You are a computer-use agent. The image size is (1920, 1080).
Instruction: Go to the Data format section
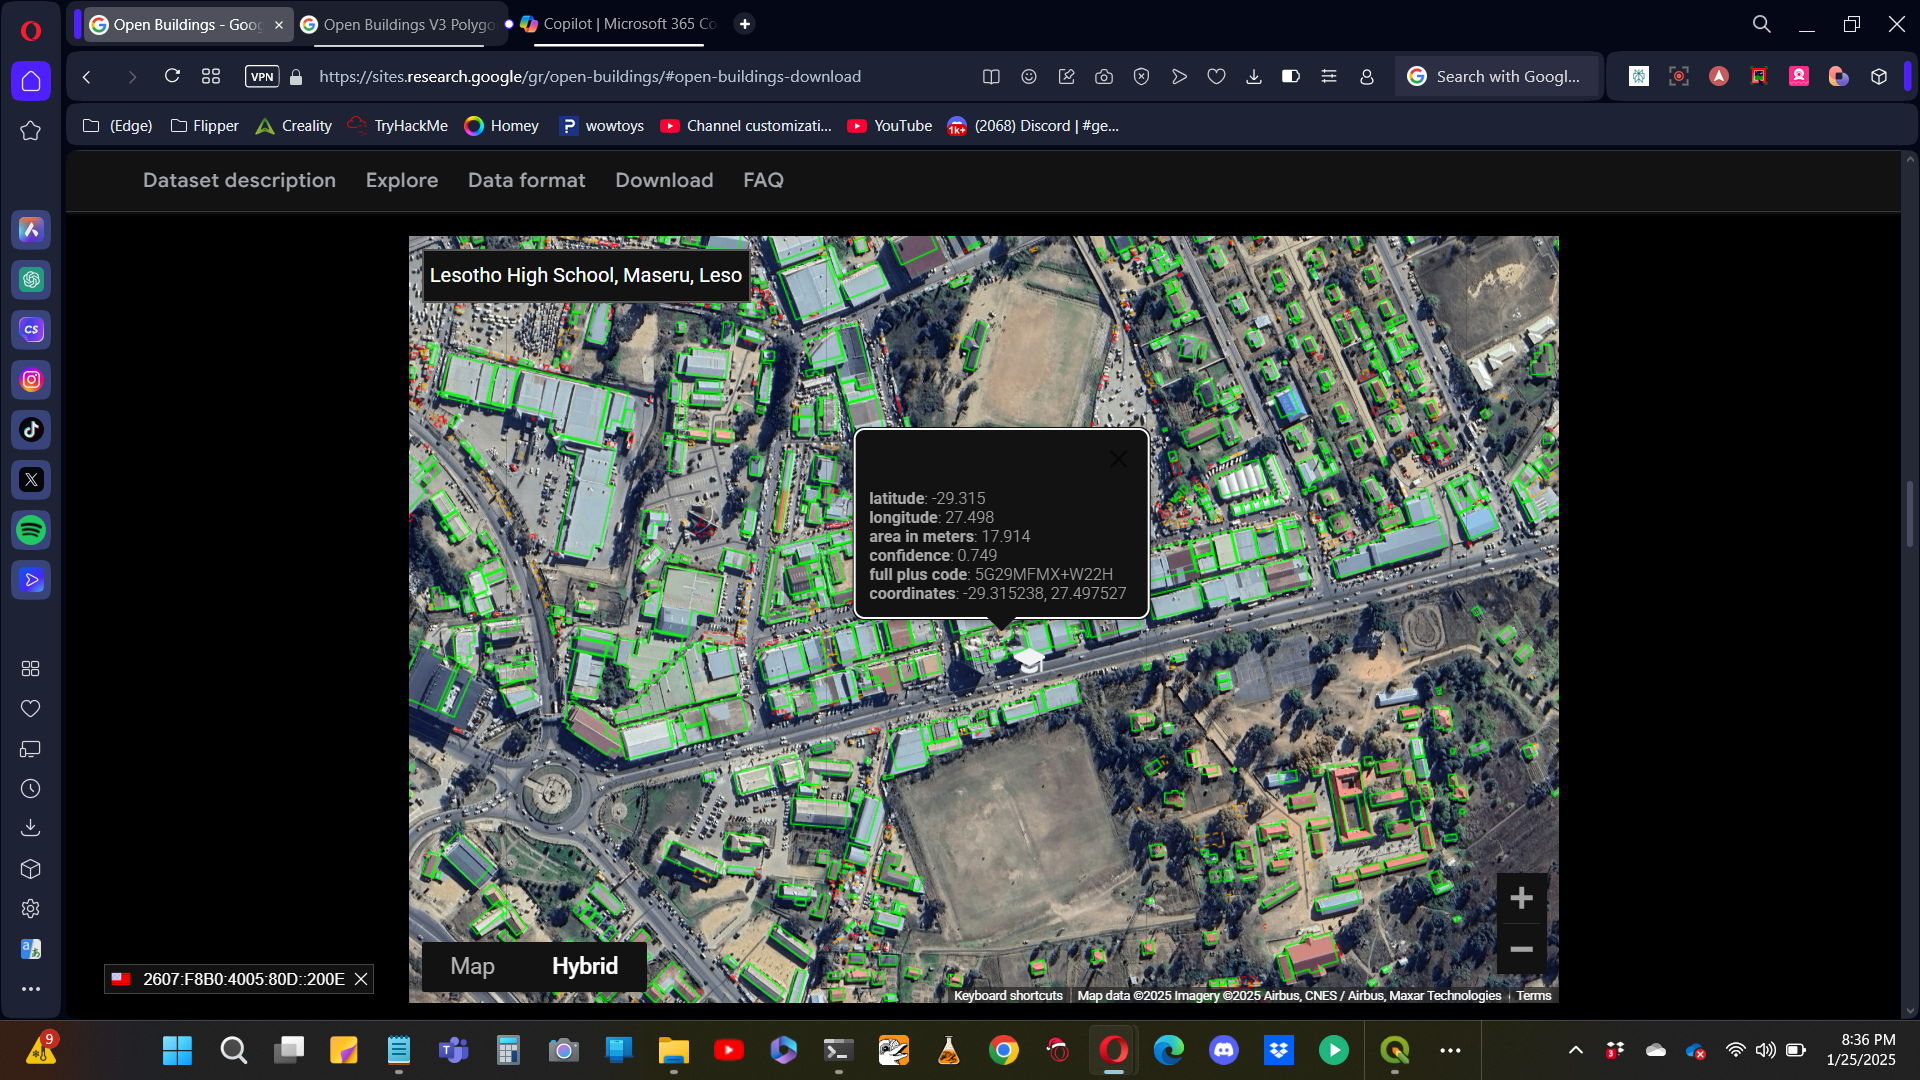[526, 181]
